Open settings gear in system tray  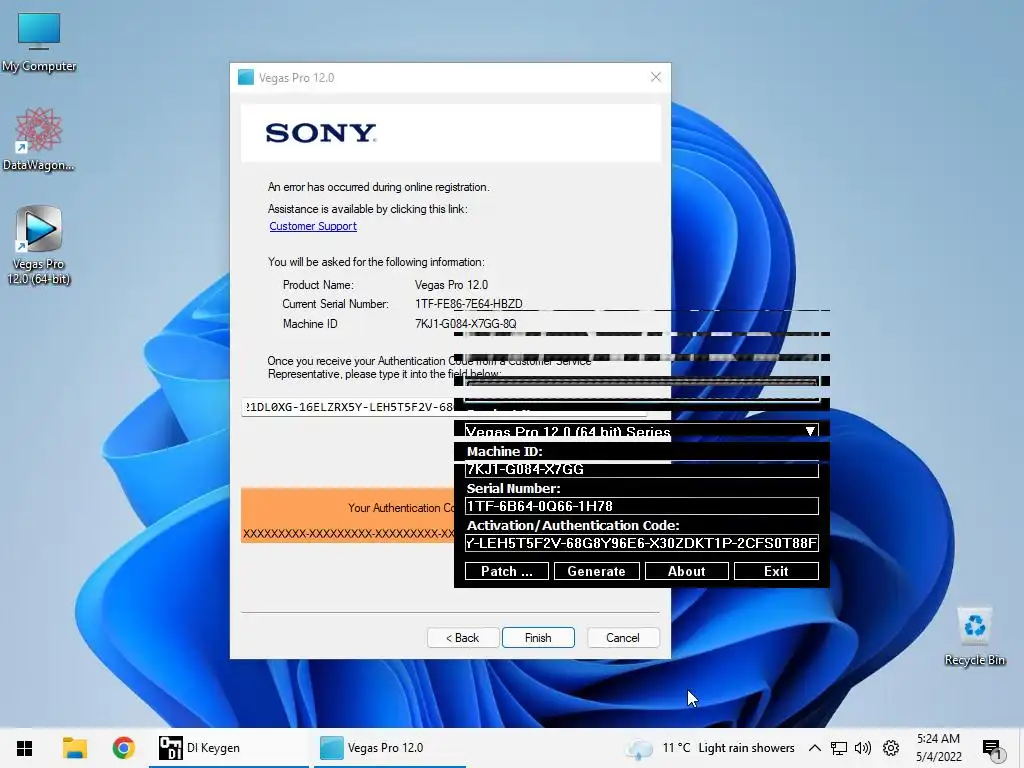(x=891, y=748)
